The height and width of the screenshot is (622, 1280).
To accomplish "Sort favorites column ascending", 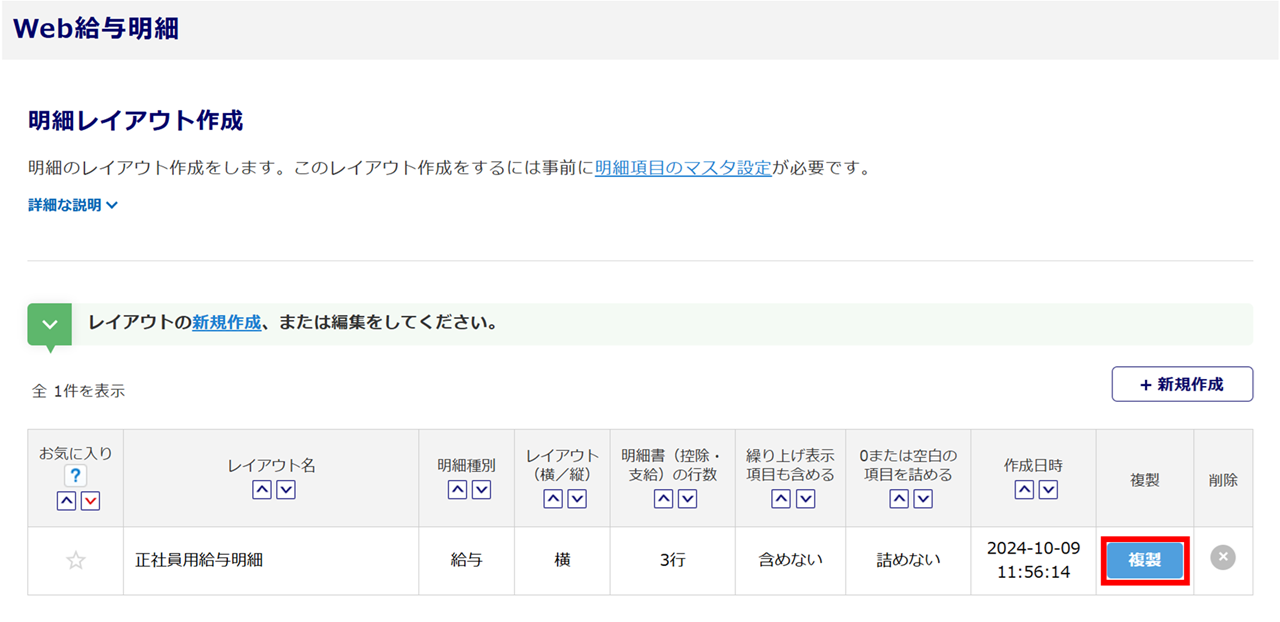I will point(66,501).
